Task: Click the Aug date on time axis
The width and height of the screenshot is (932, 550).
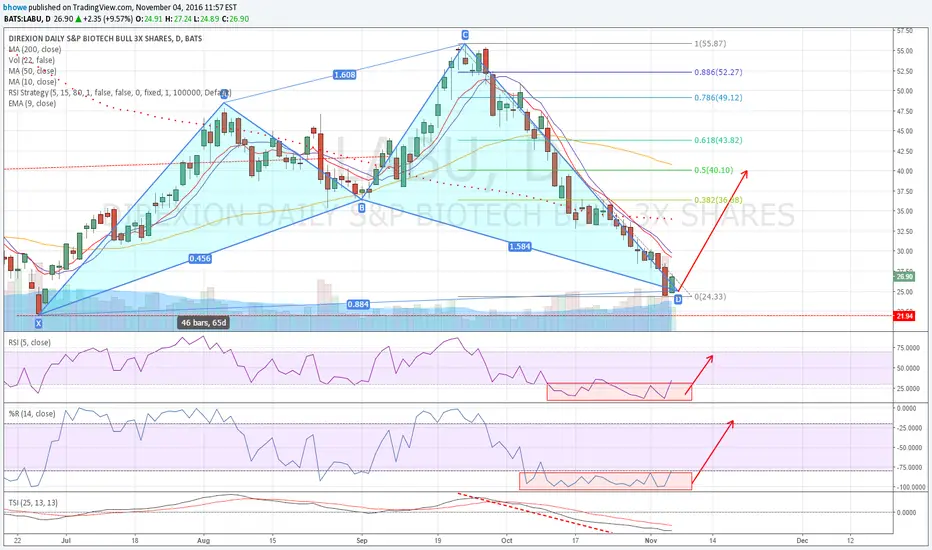Action: click(x=203, y=540)
